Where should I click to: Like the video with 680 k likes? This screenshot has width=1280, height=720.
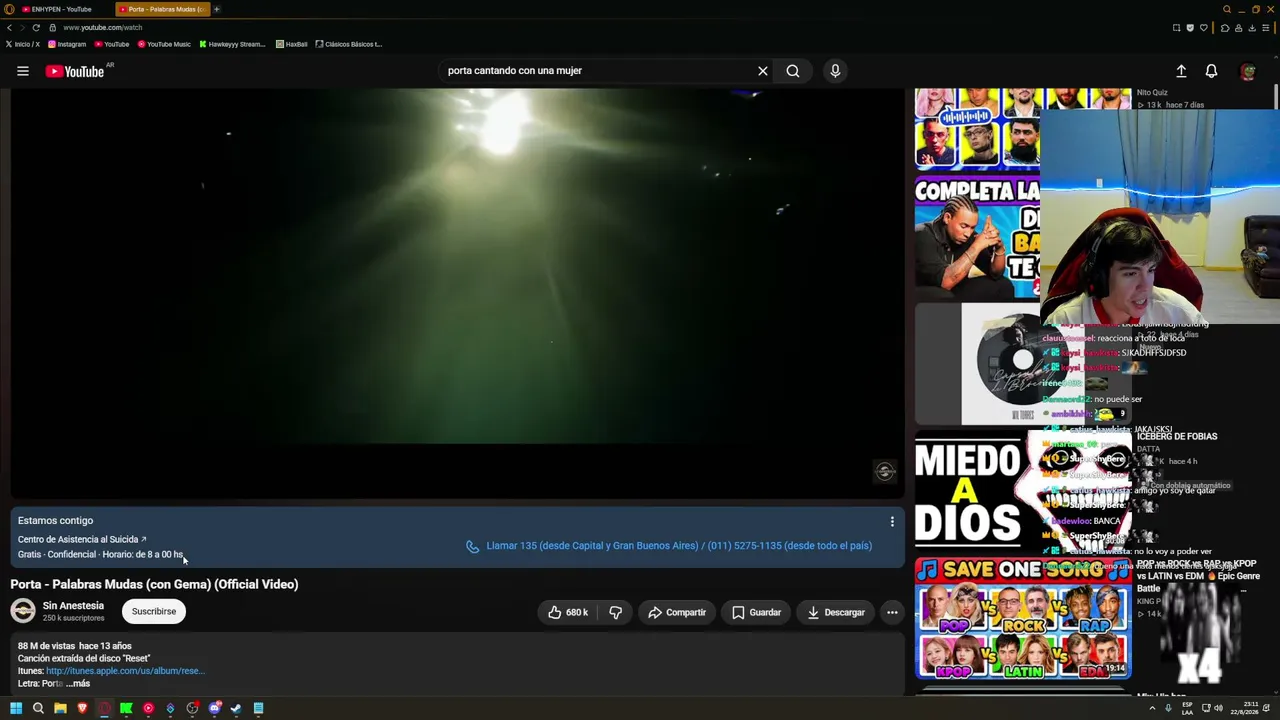(x=567, y=612)
